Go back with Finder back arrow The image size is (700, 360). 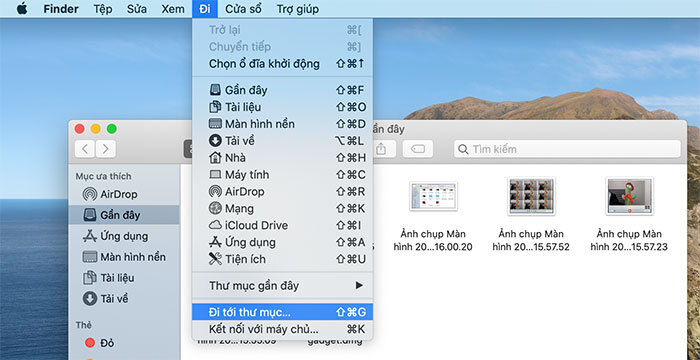[x=85, y=149]
